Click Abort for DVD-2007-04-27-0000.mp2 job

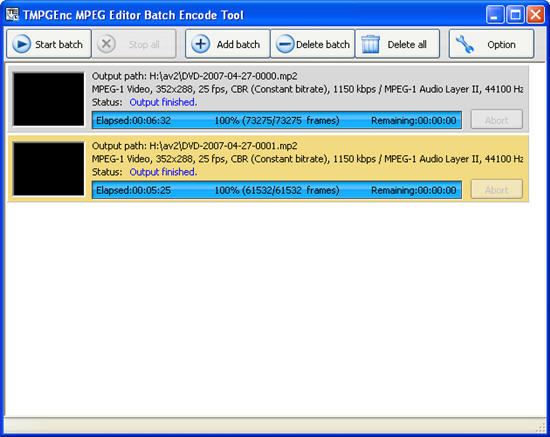tap(496, 120)
